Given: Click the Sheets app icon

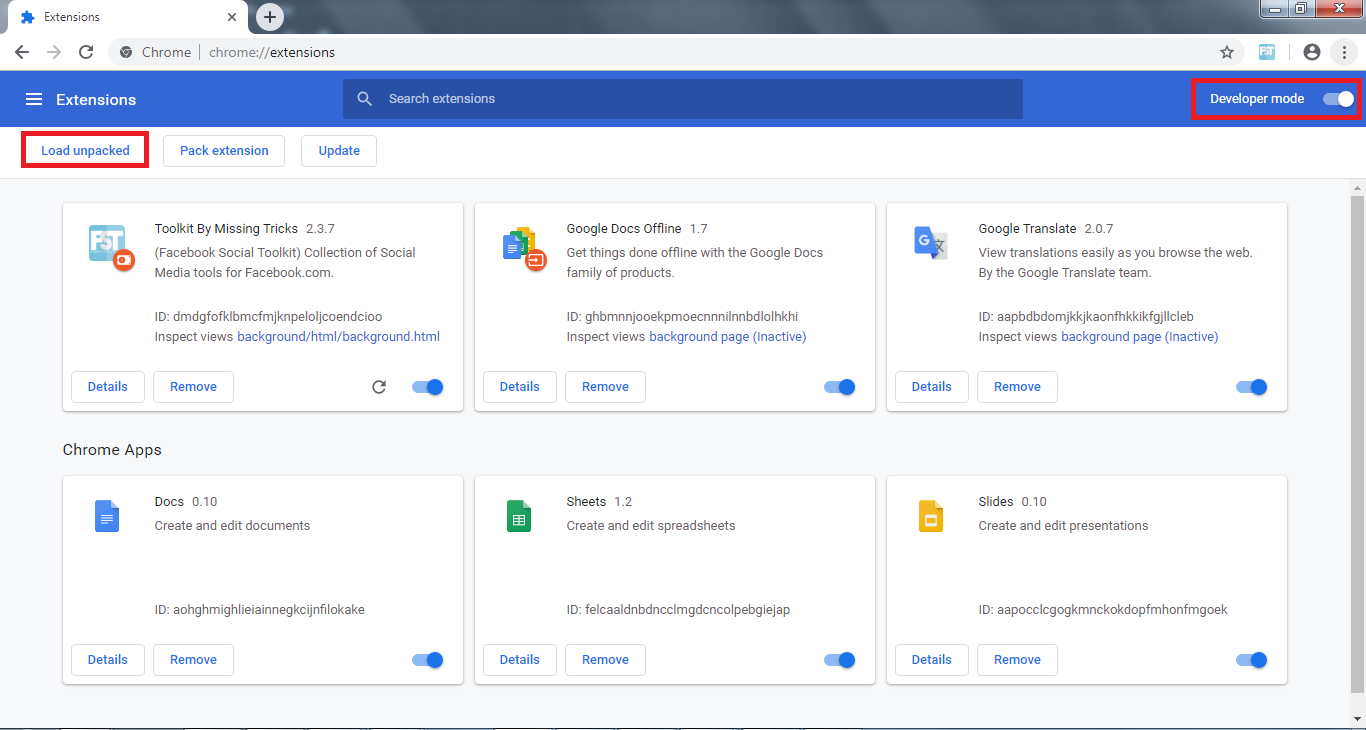Looking at the screenshot, I should click(519, 515).
